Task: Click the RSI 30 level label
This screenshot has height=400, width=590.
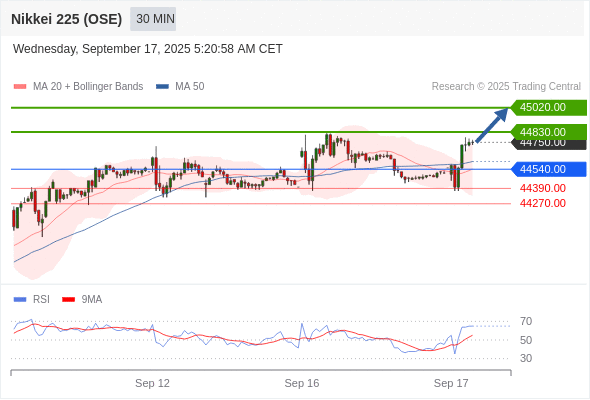Action: pyautogui.click(x=526, y=358)
